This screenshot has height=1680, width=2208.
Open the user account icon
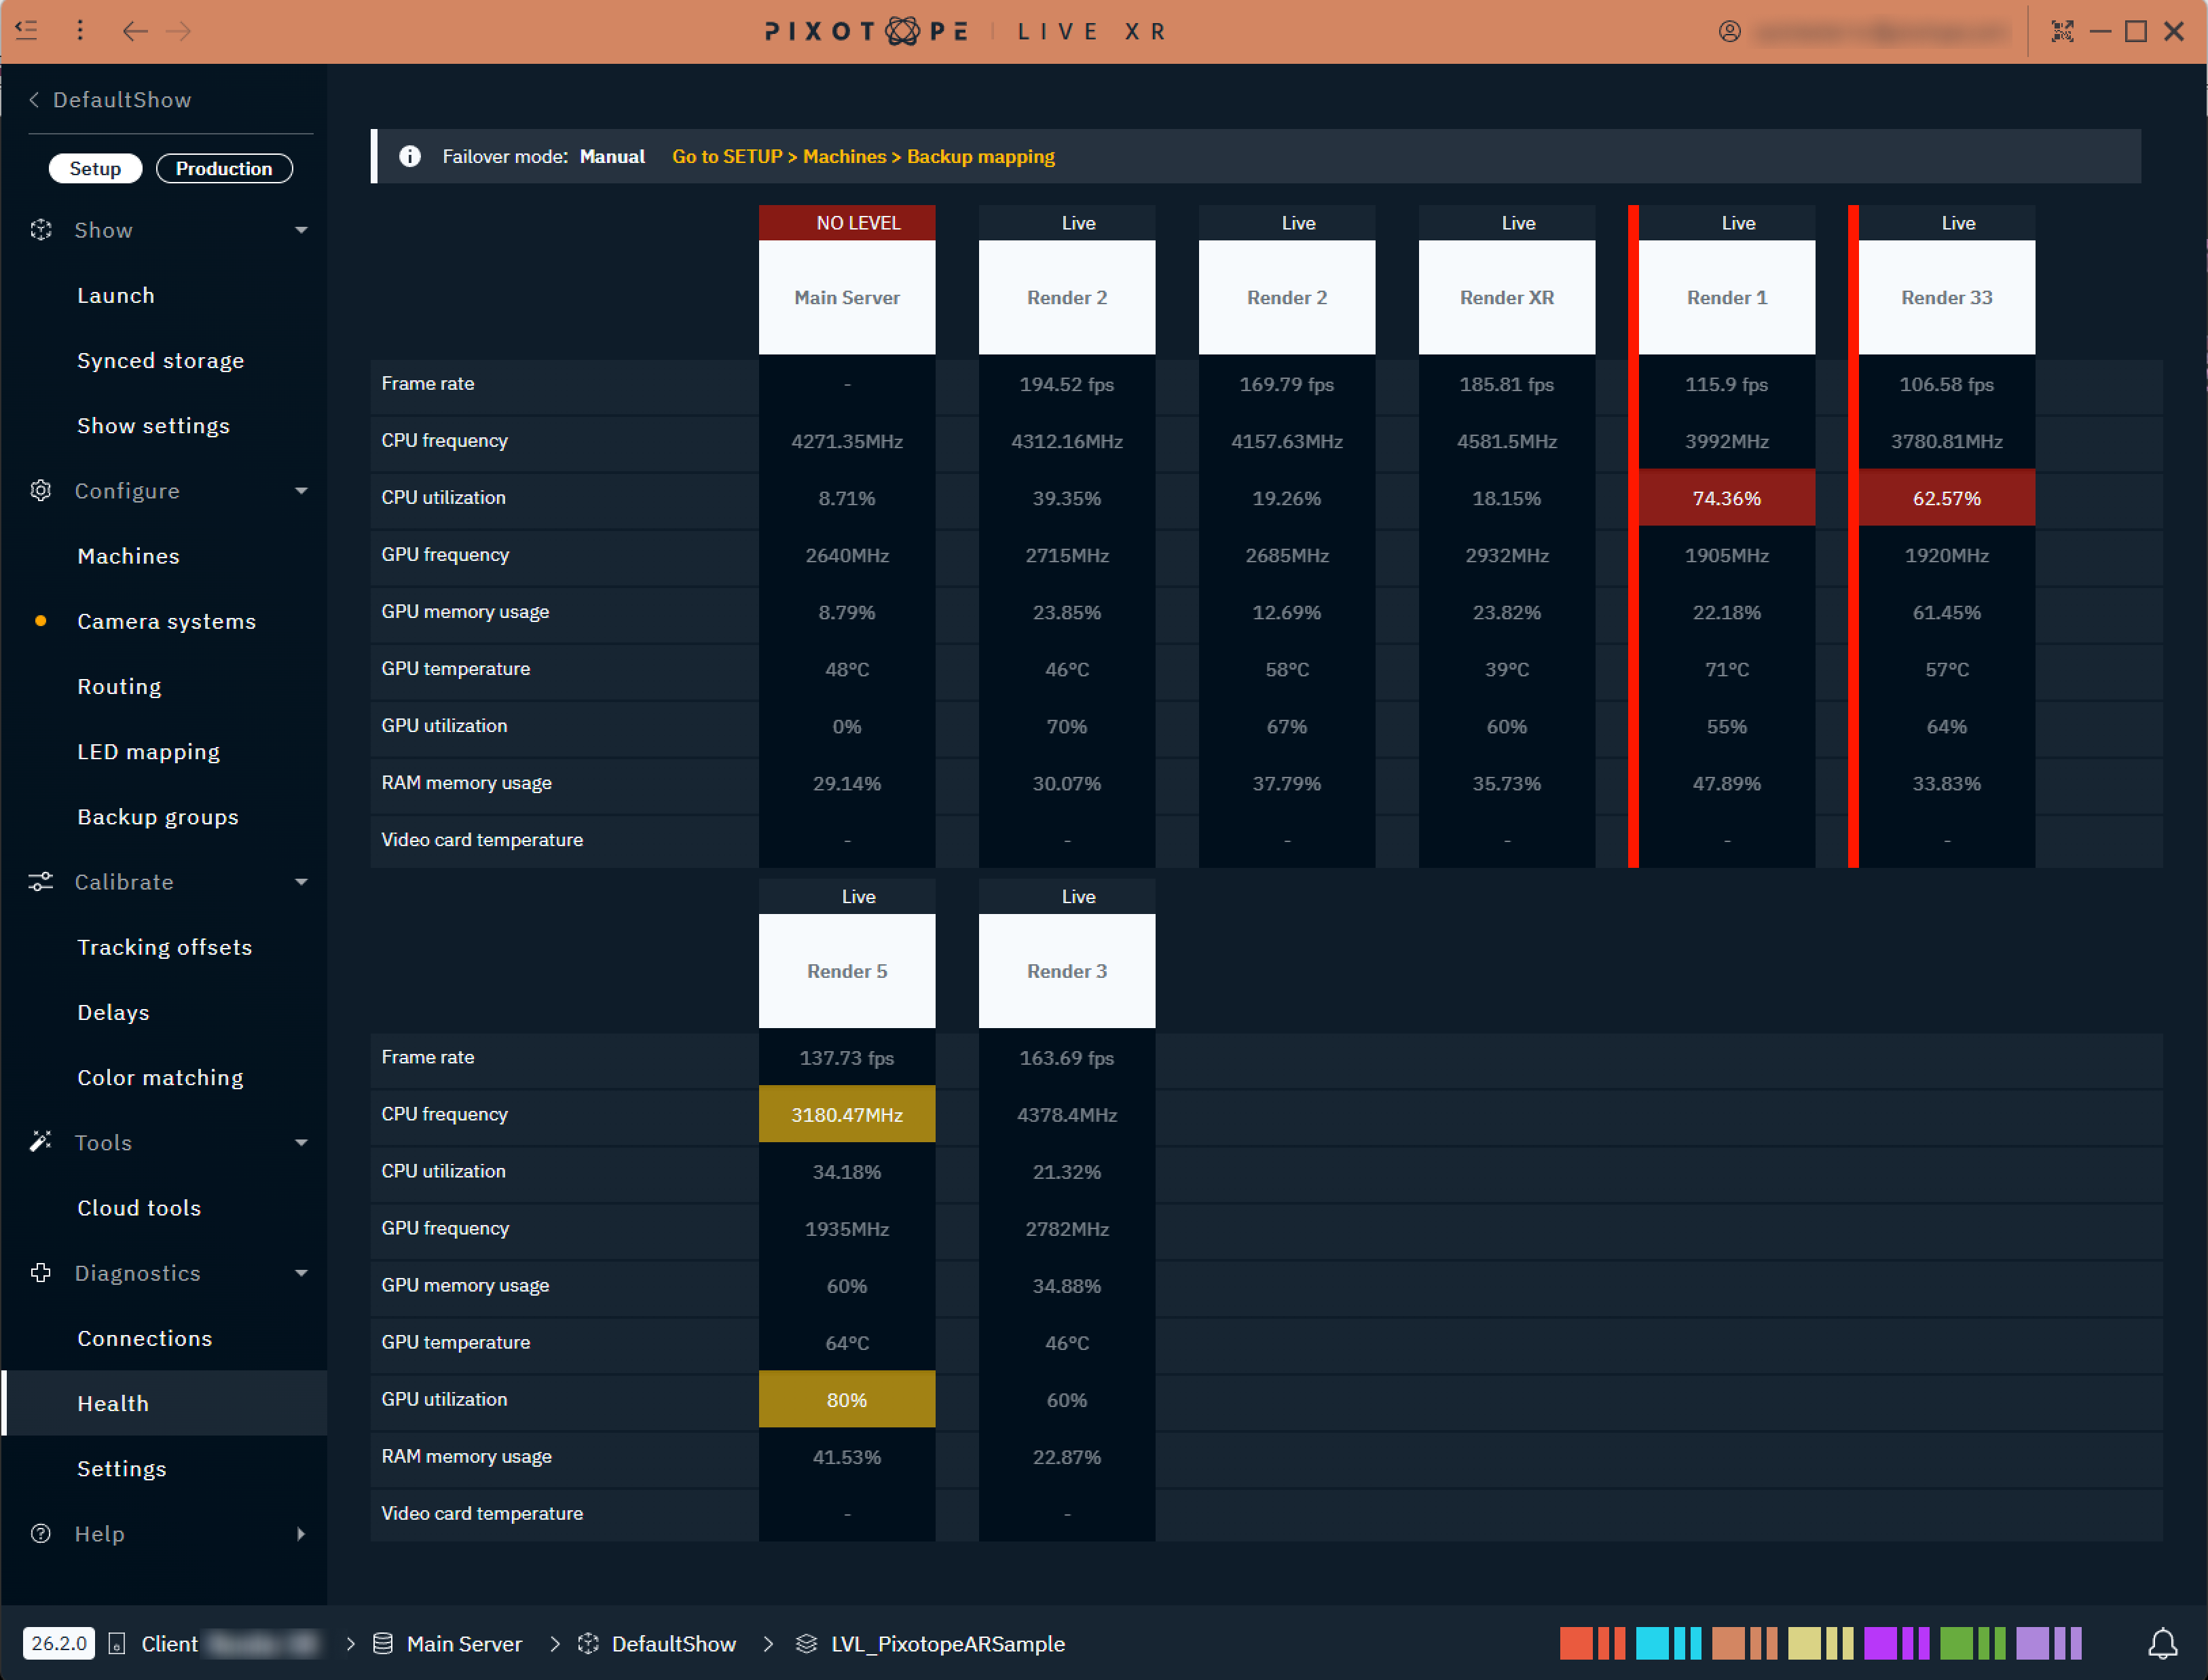click(1730, 32)
